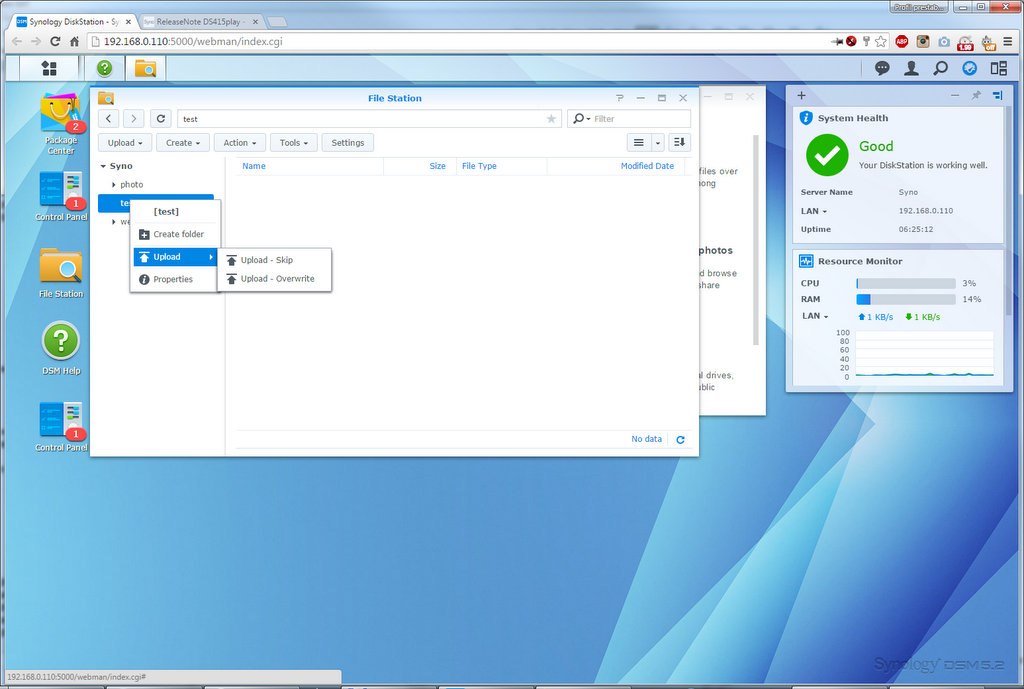Click refresh icon next to No data
Screen dimensions: 1024x689
pyautogui.click(x=680, y=440)
